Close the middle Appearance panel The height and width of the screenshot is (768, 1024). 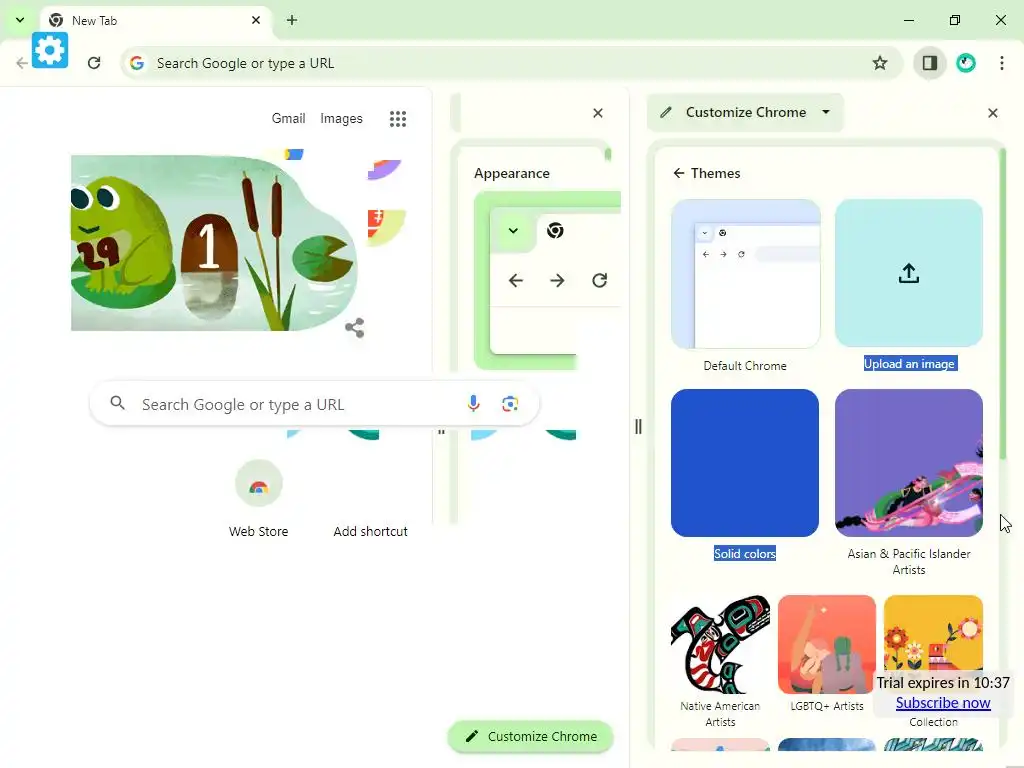coord(598,113)
